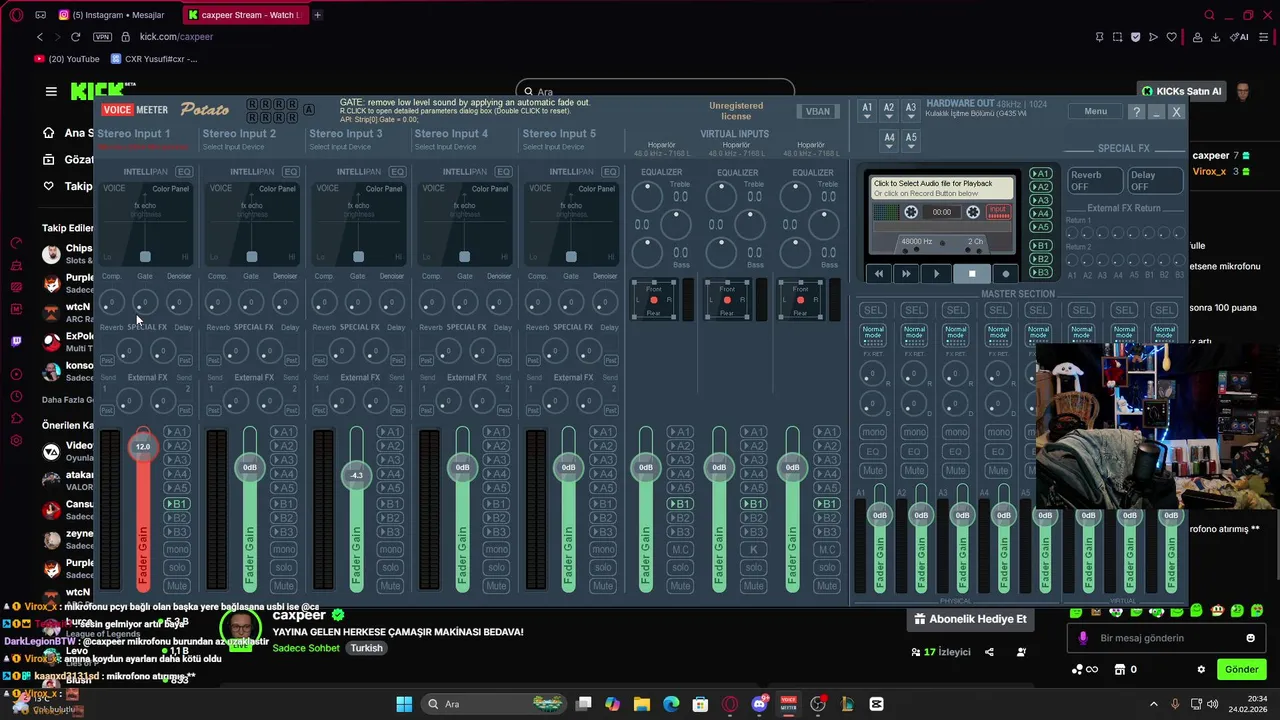Fast-forward the cassette recorder
Viewport: 1280px width, 720px height.
tap(906, 273)
